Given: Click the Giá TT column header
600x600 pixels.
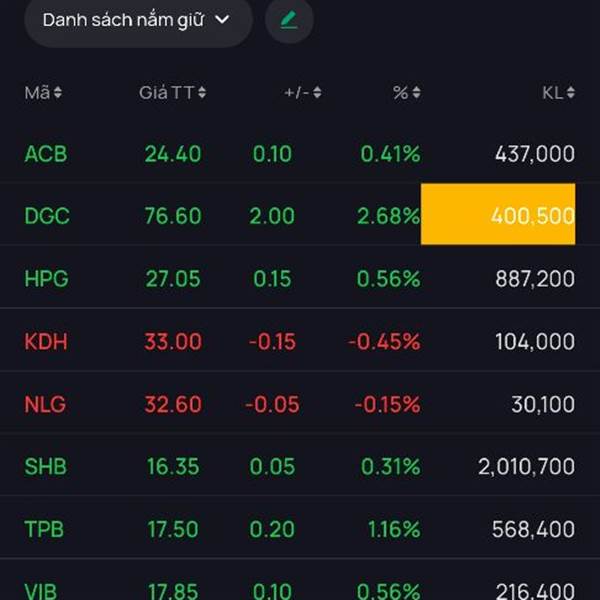Looking at the screenshot, I should click(x=166, y=93).
